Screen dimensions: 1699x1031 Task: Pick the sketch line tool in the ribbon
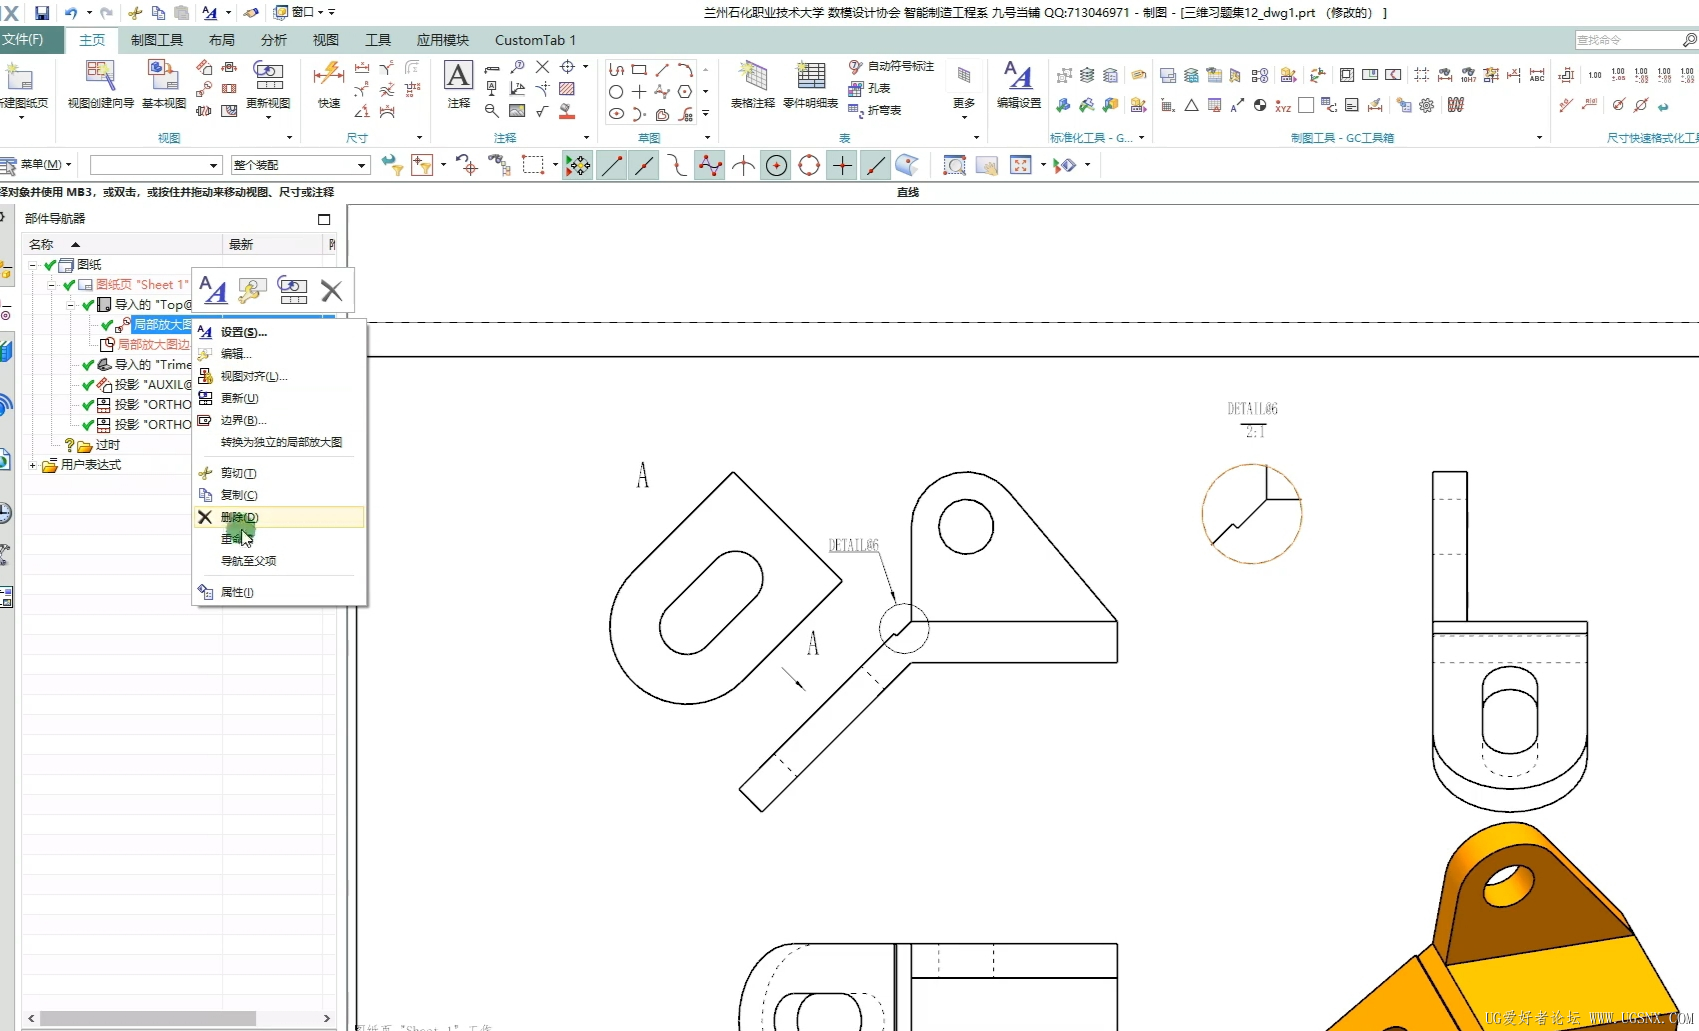click(x=662, y=69)
